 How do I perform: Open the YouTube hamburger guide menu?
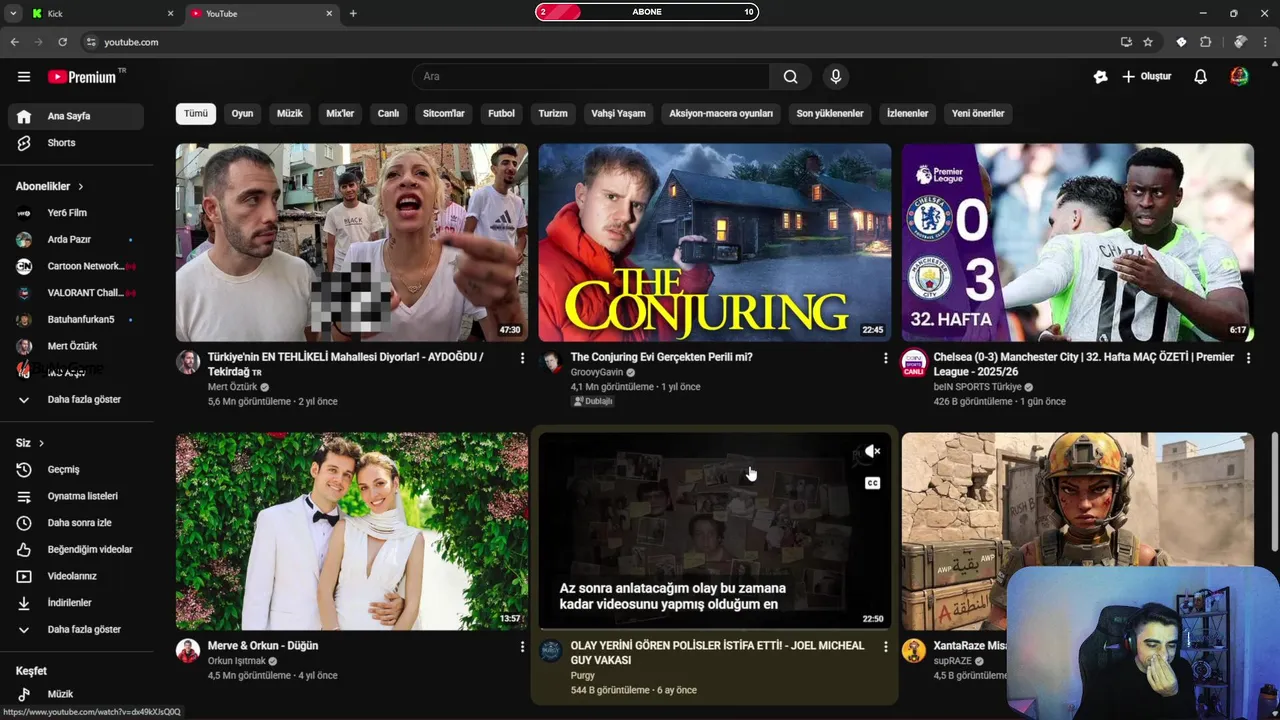[24, 77]
